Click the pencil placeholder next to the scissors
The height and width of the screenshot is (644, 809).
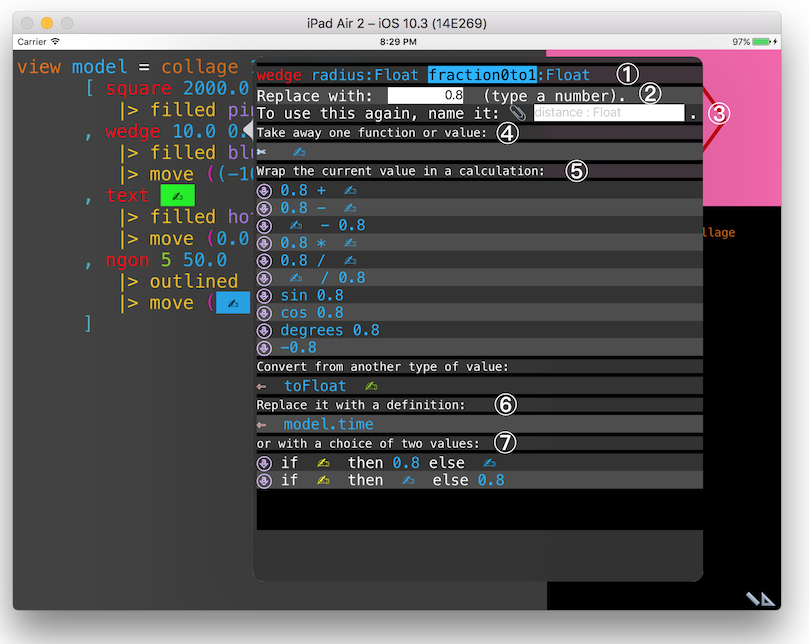click(x=299, y=152)
